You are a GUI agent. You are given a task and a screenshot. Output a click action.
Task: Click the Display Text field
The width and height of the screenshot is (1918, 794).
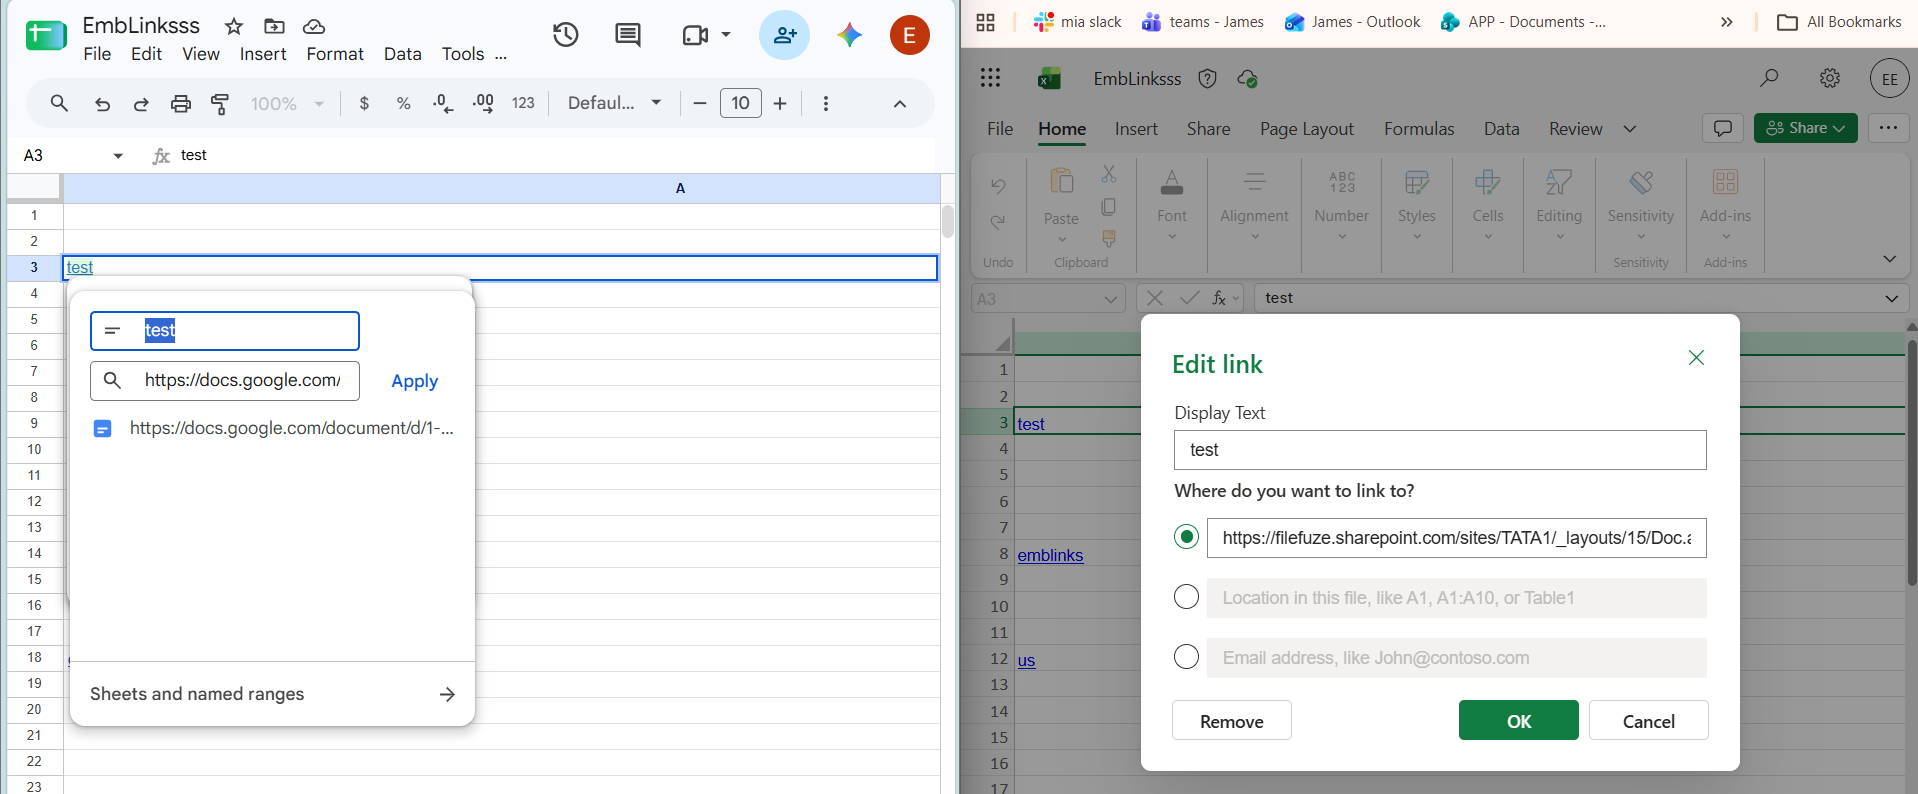[1440, 450]
